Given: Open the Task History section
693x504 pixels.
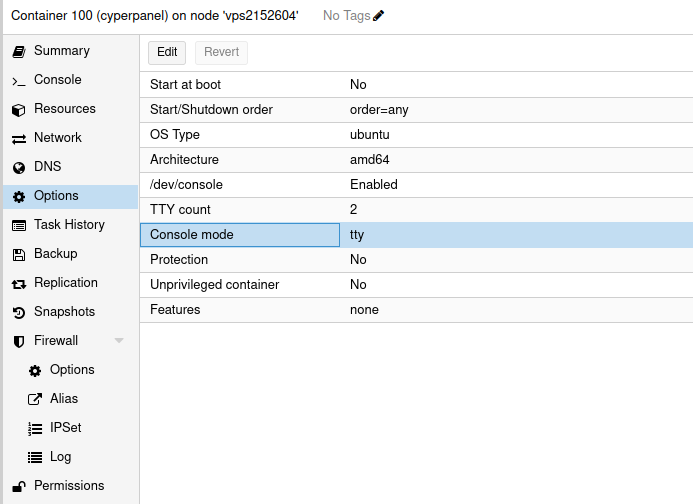Looking at the screenshot, I should [69, 225].
